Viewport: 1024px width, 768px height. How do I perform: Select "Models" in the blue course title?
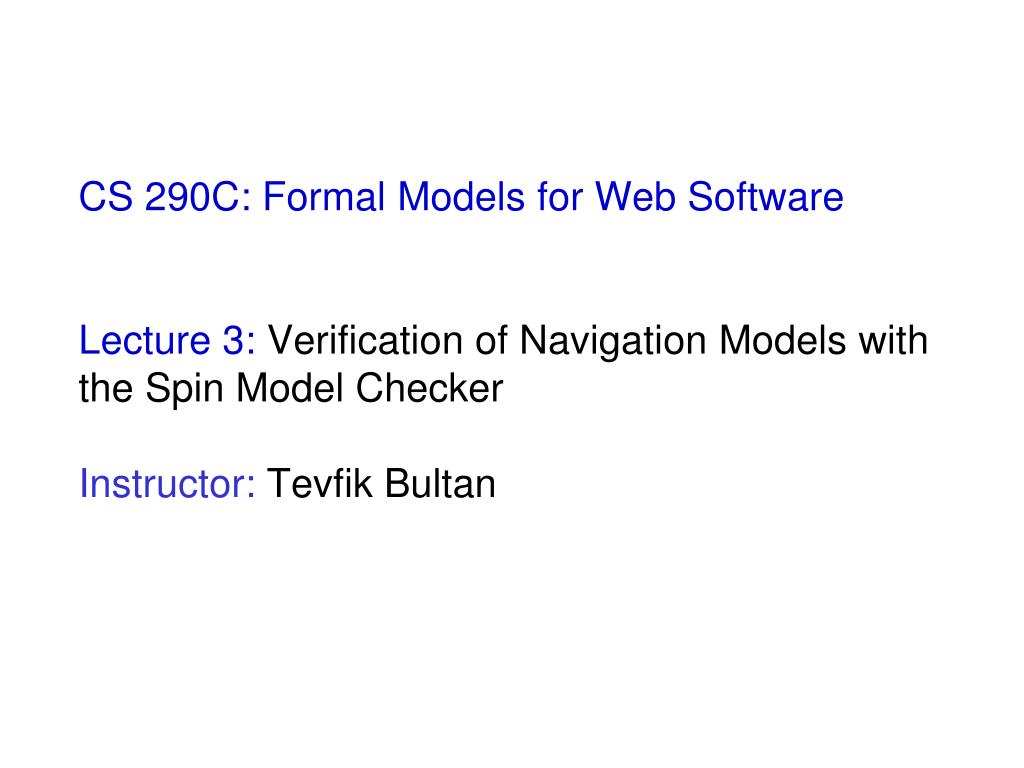tap(461, 197)
